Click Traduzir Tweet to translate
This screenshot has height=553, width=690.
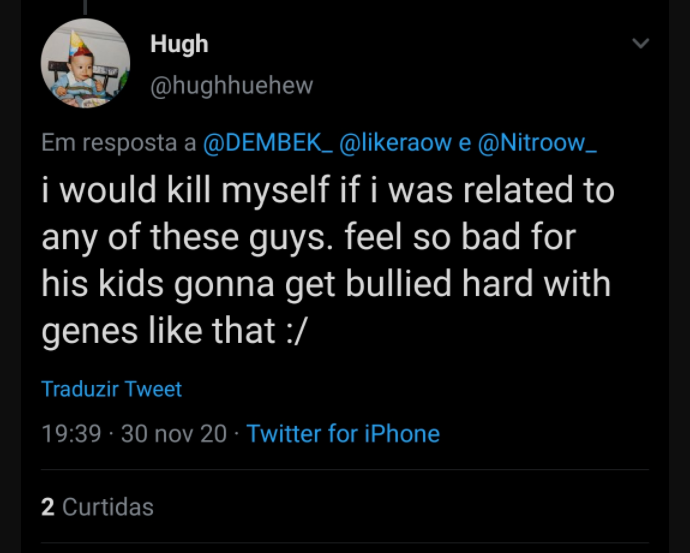[x=111, y=389]
